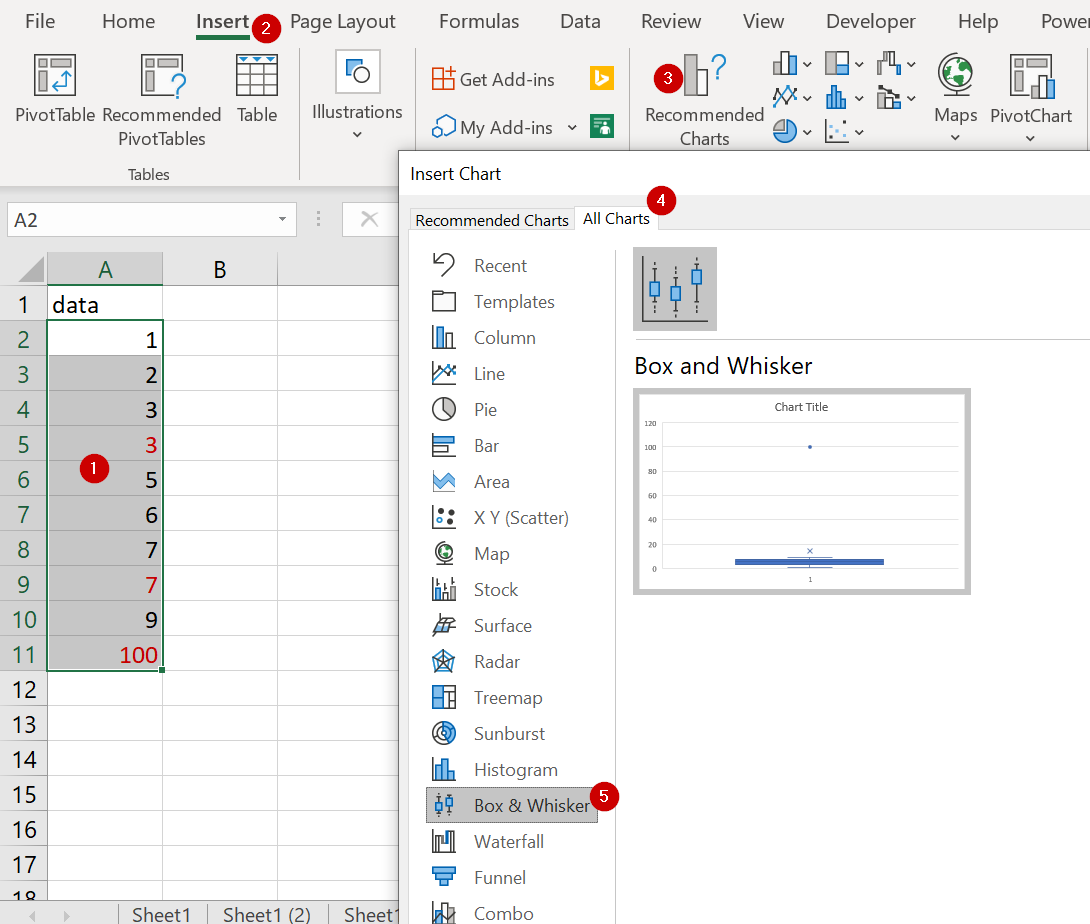Open the Maps chart button
Image resolution: width=1090 pixels, height=924 pixels.
(955, 97)
